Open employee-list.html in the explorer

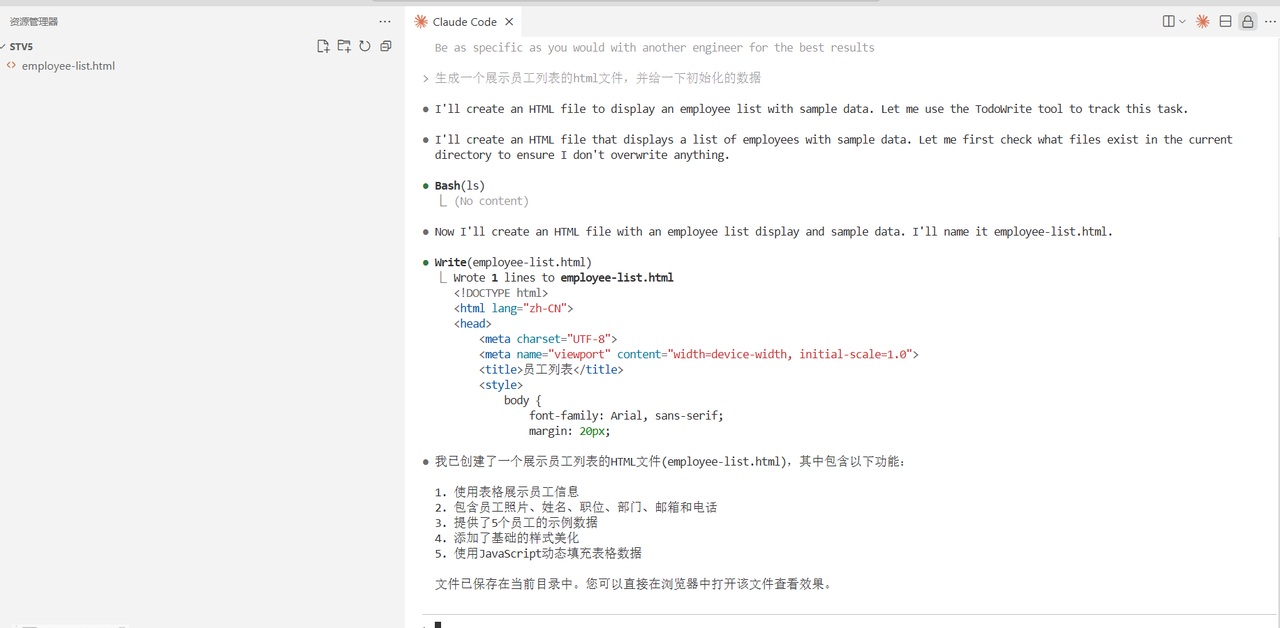click(x=68, y=66)
